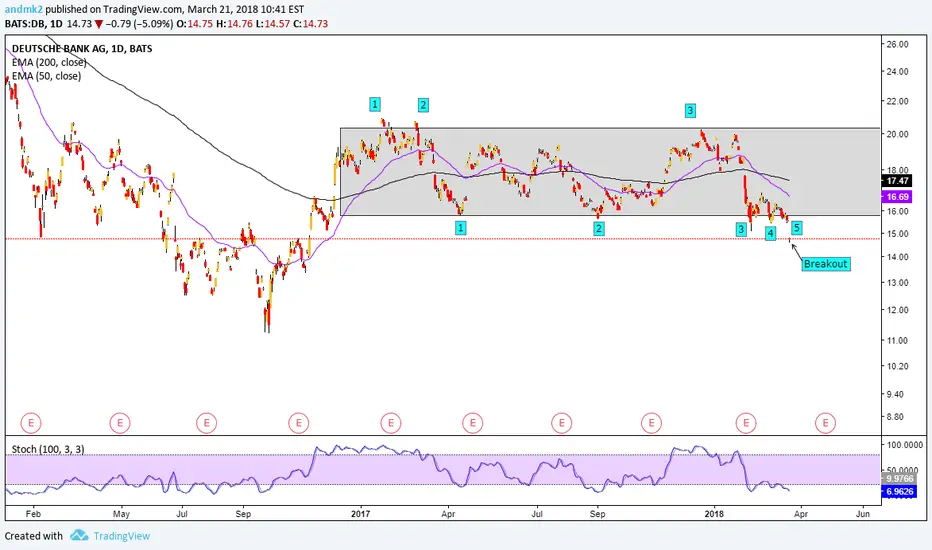The height and width of the screenshot is (550, 932).
Task: Click the 8.80 price axis label
Action: 896,417
